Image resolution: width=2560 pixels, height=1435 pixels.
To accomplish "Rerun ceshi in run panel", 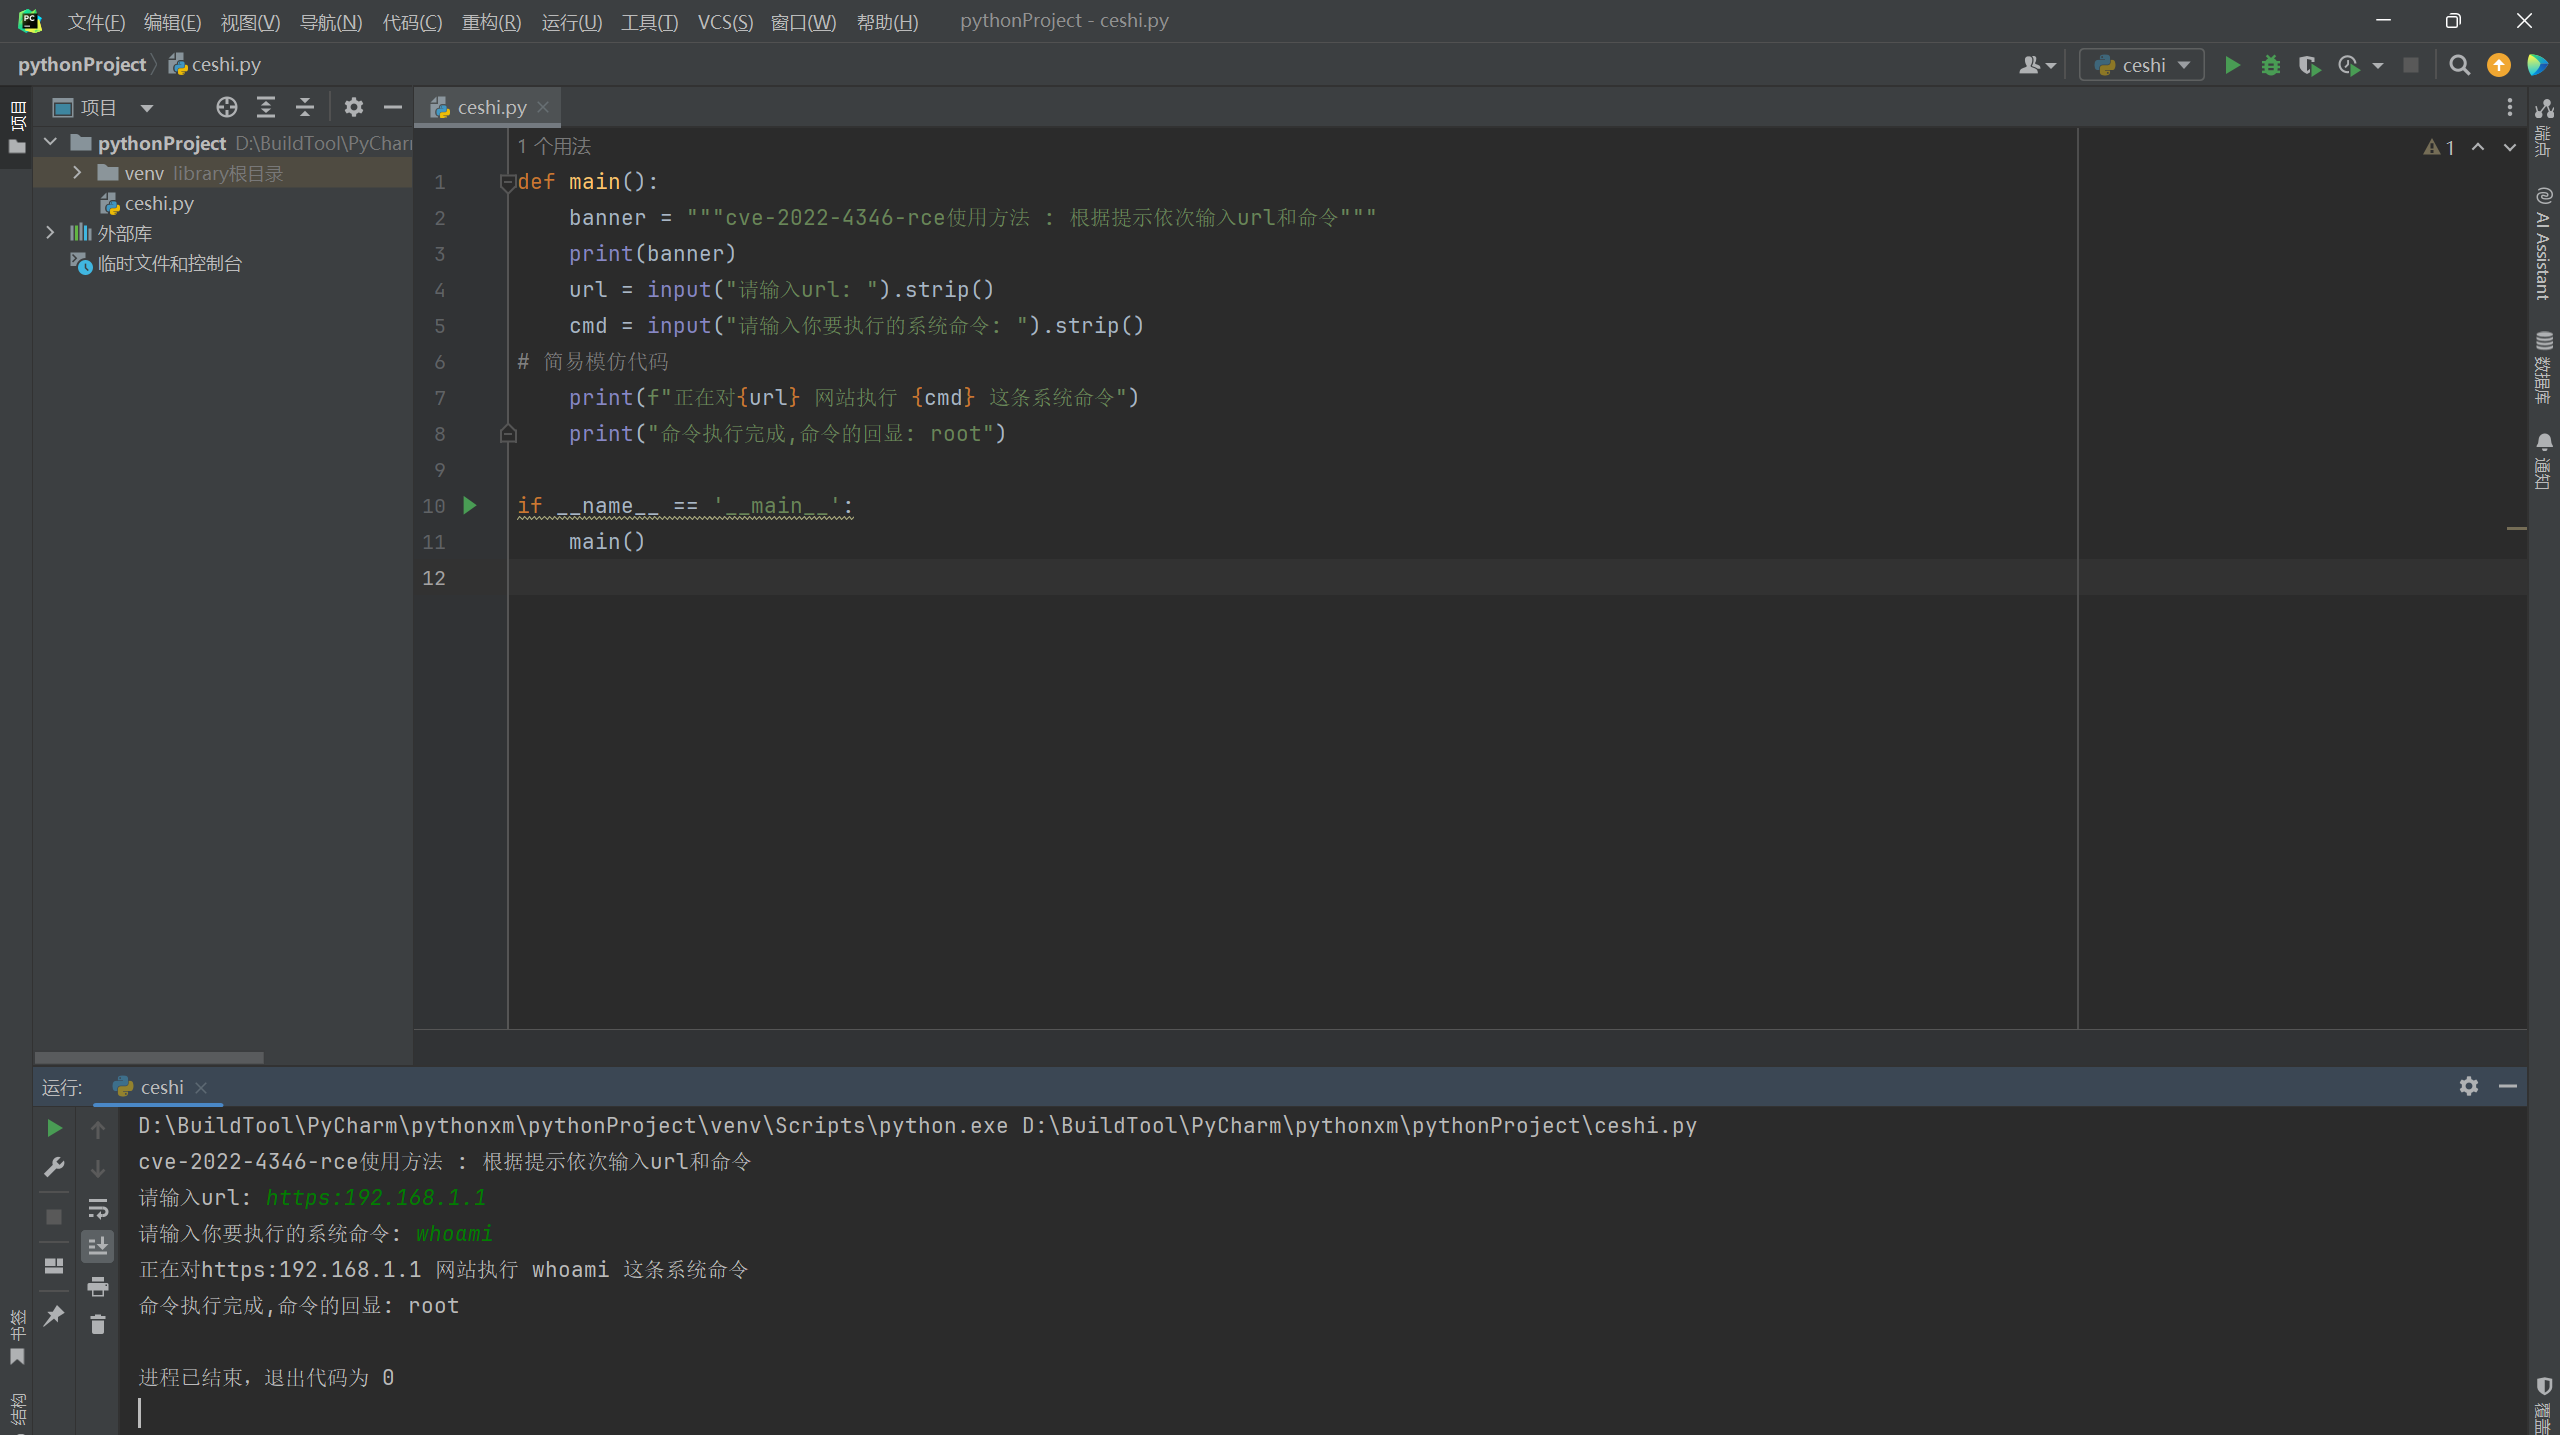I will coord(54,1128).
